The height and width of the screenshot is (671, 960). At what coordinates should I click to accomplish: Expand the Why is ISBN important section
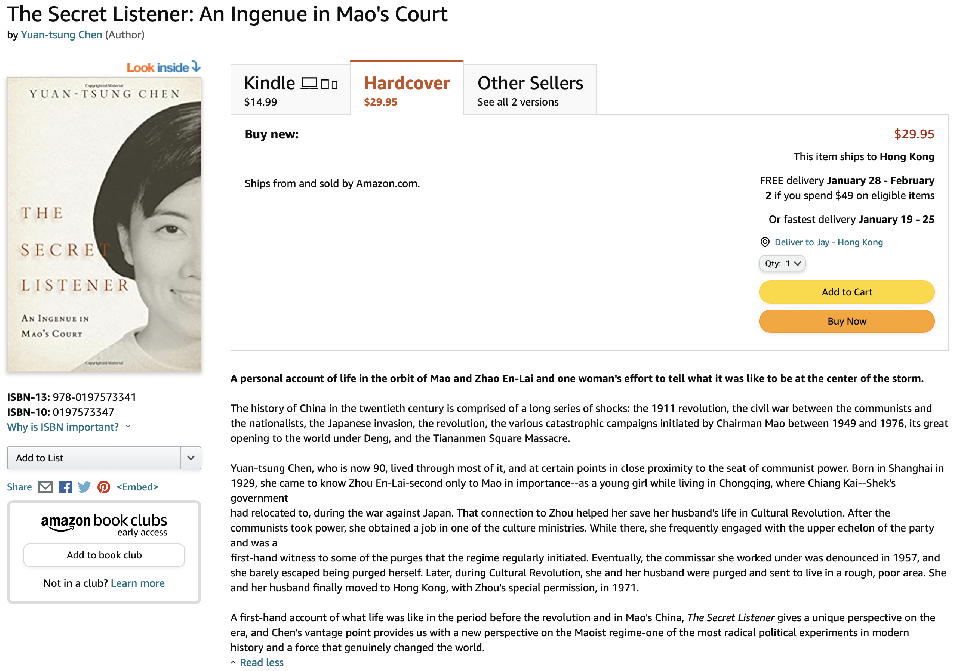pyautogui.click(x=69, y=427)
